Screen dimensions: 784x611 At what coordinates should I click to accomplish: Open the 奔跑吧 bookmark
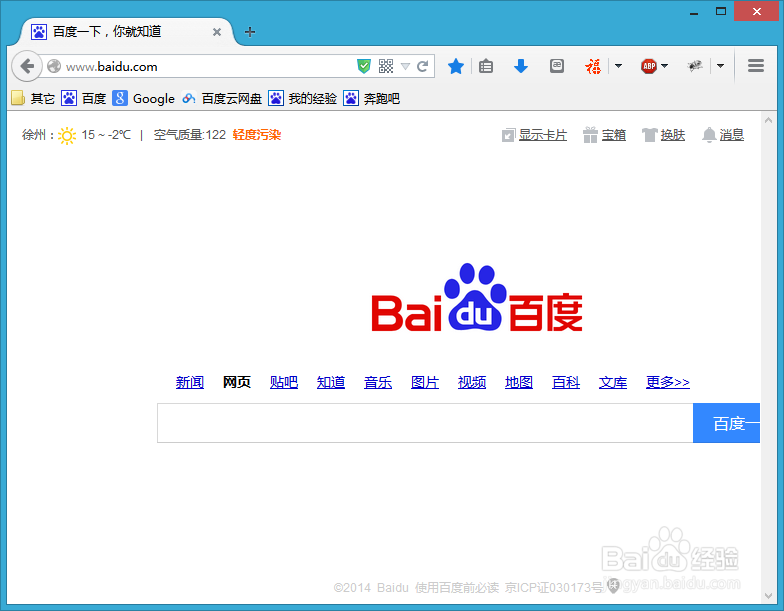point(372,98)
